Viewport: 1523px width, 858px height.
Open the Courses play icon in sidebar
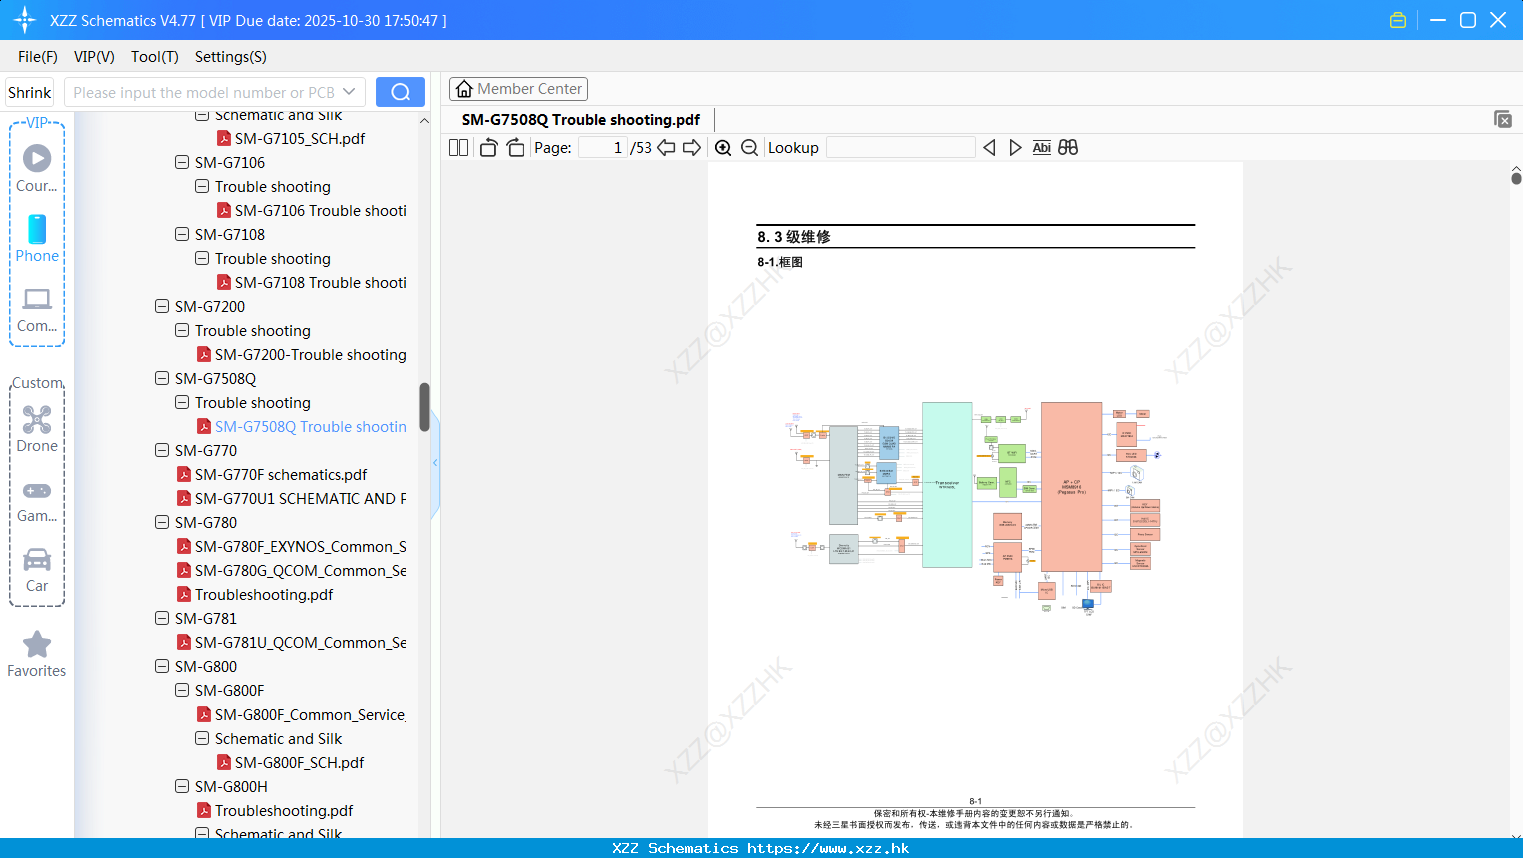[x=37, y=158]
